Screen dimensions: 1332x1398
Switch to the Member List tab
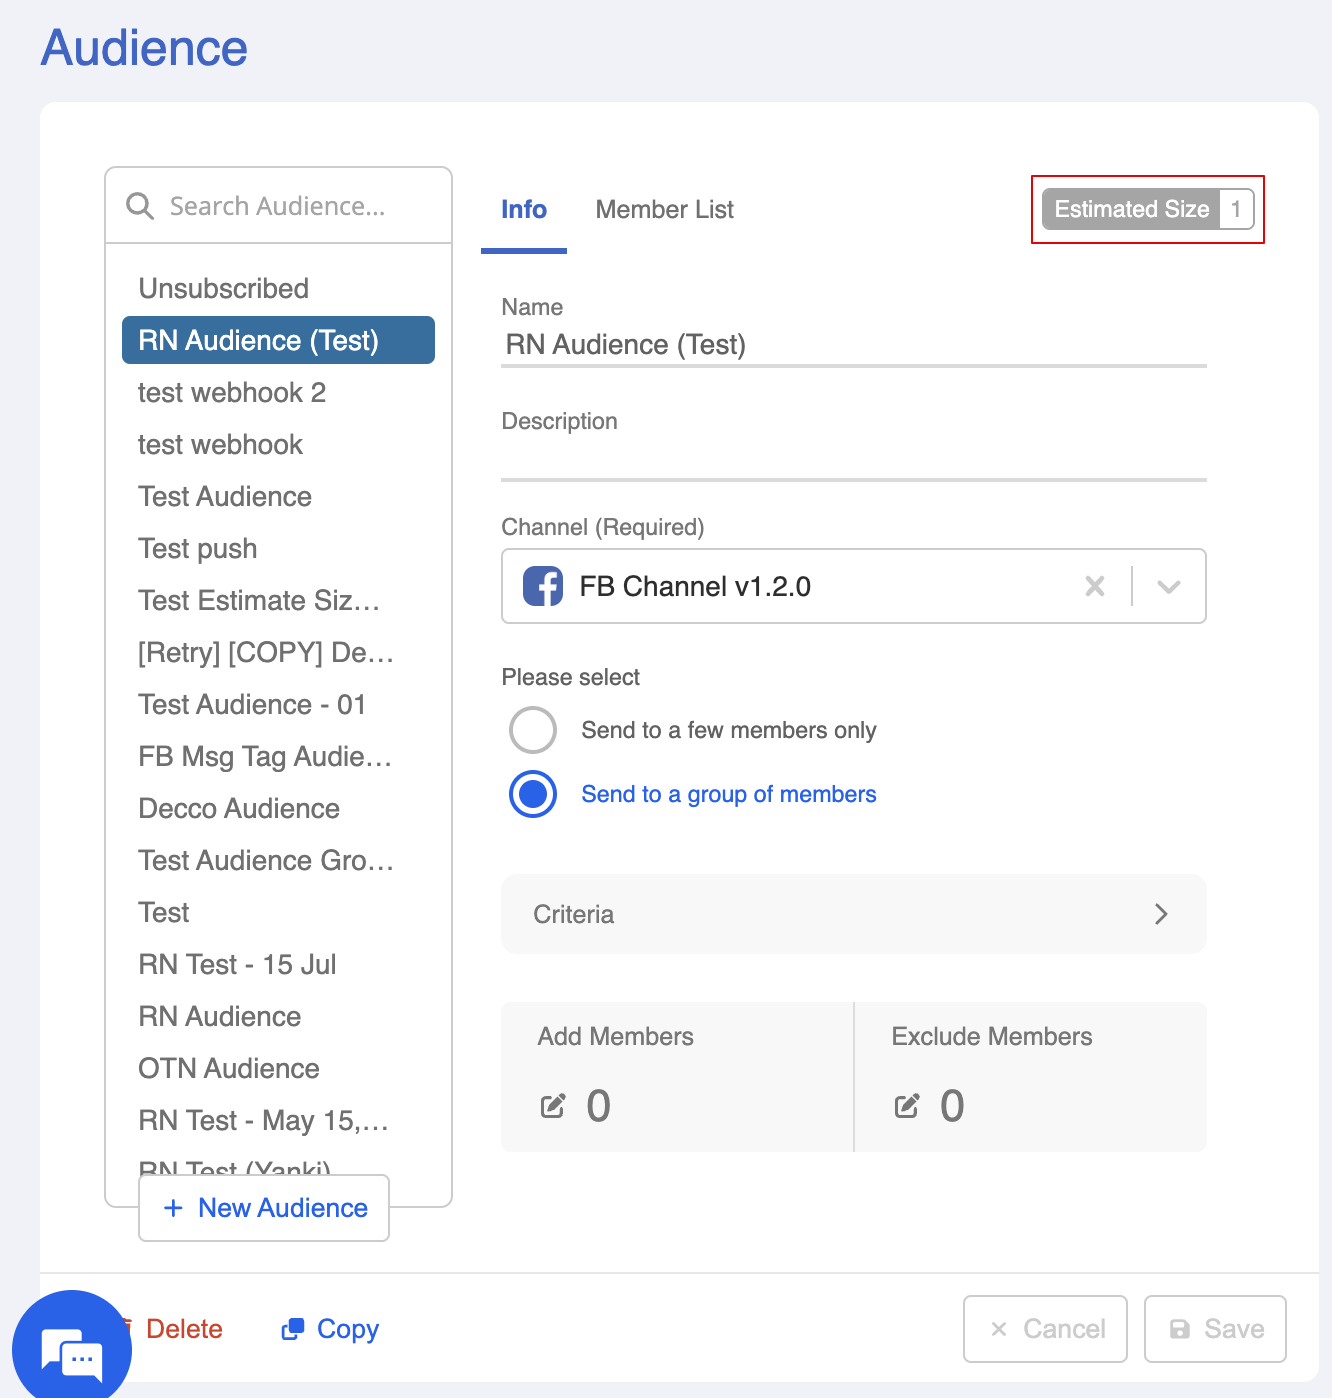click(x=664, y=210)
